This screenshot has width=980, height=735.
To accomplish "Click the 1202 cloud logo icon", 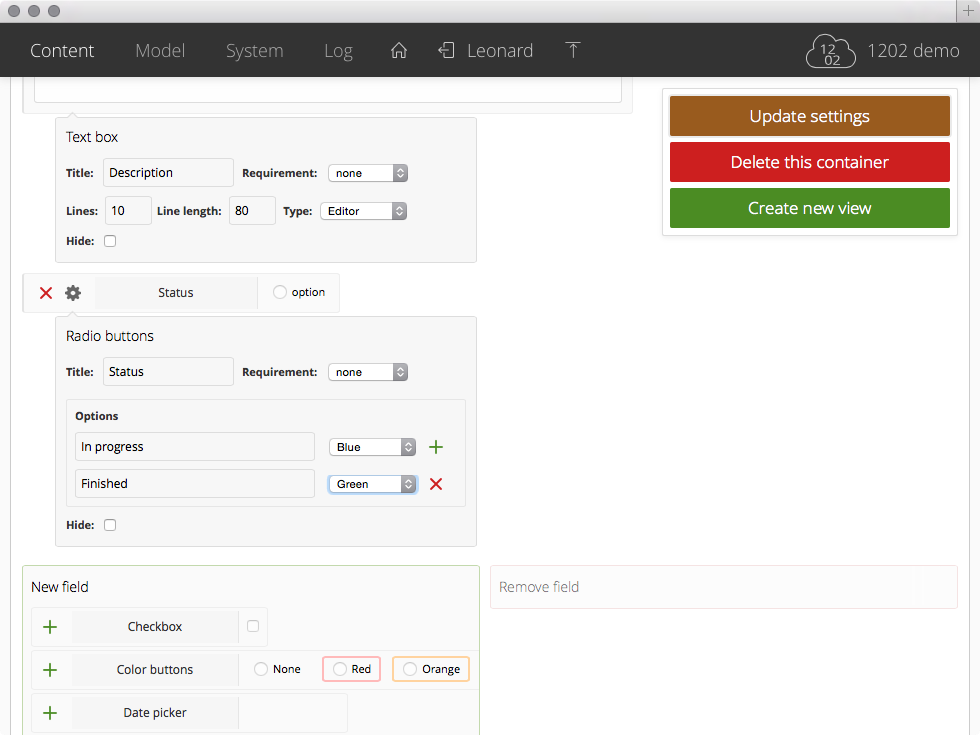I will 831,52.
